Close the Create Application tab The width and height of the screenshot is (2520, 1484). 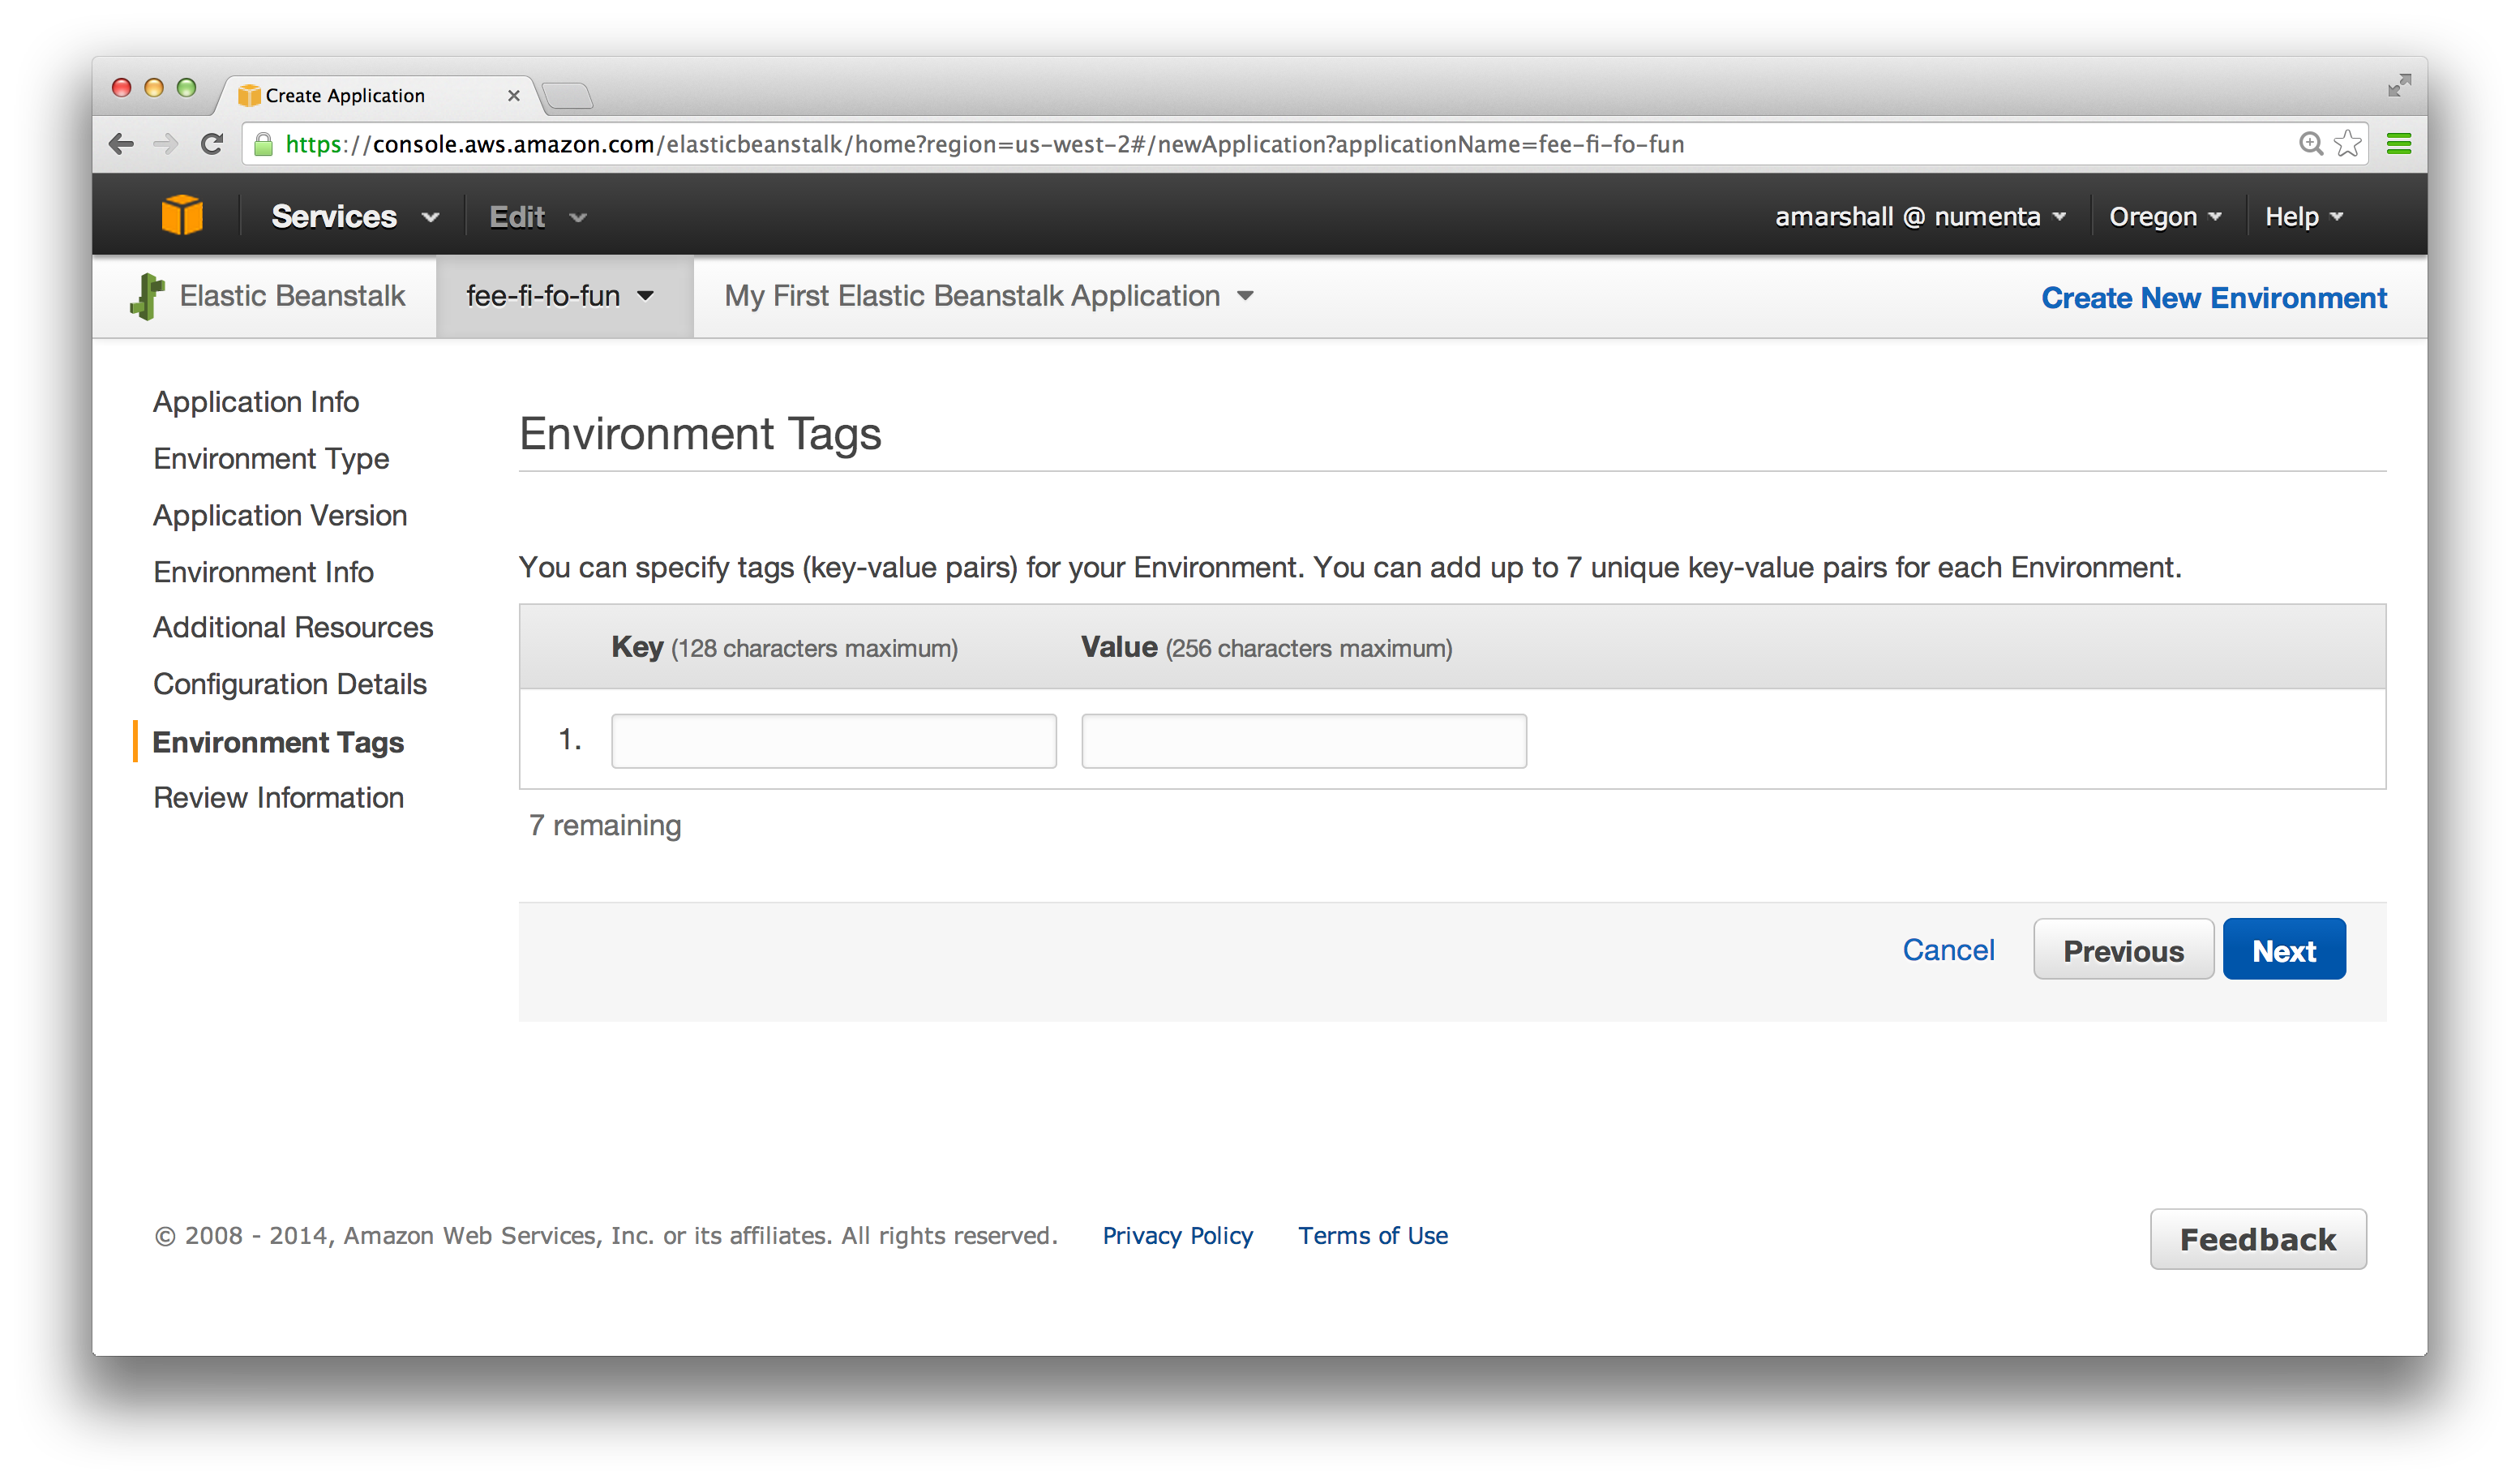point(514,96)
